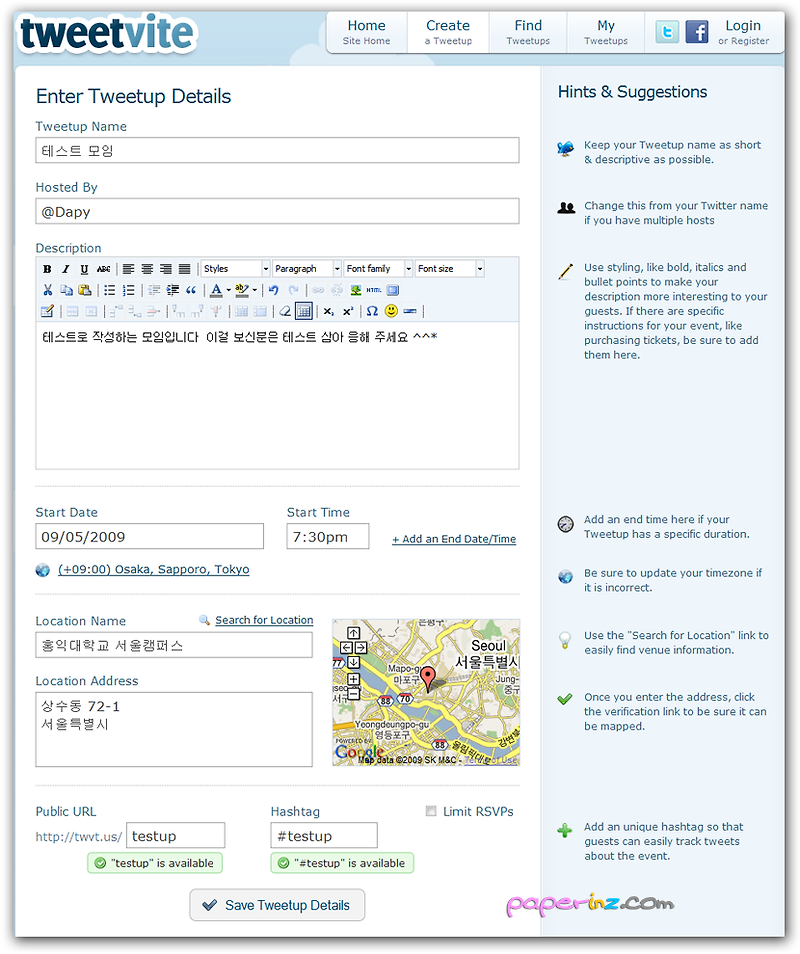Pan the map upward
This screenshot has height=954, width=800.
[353, 633]
